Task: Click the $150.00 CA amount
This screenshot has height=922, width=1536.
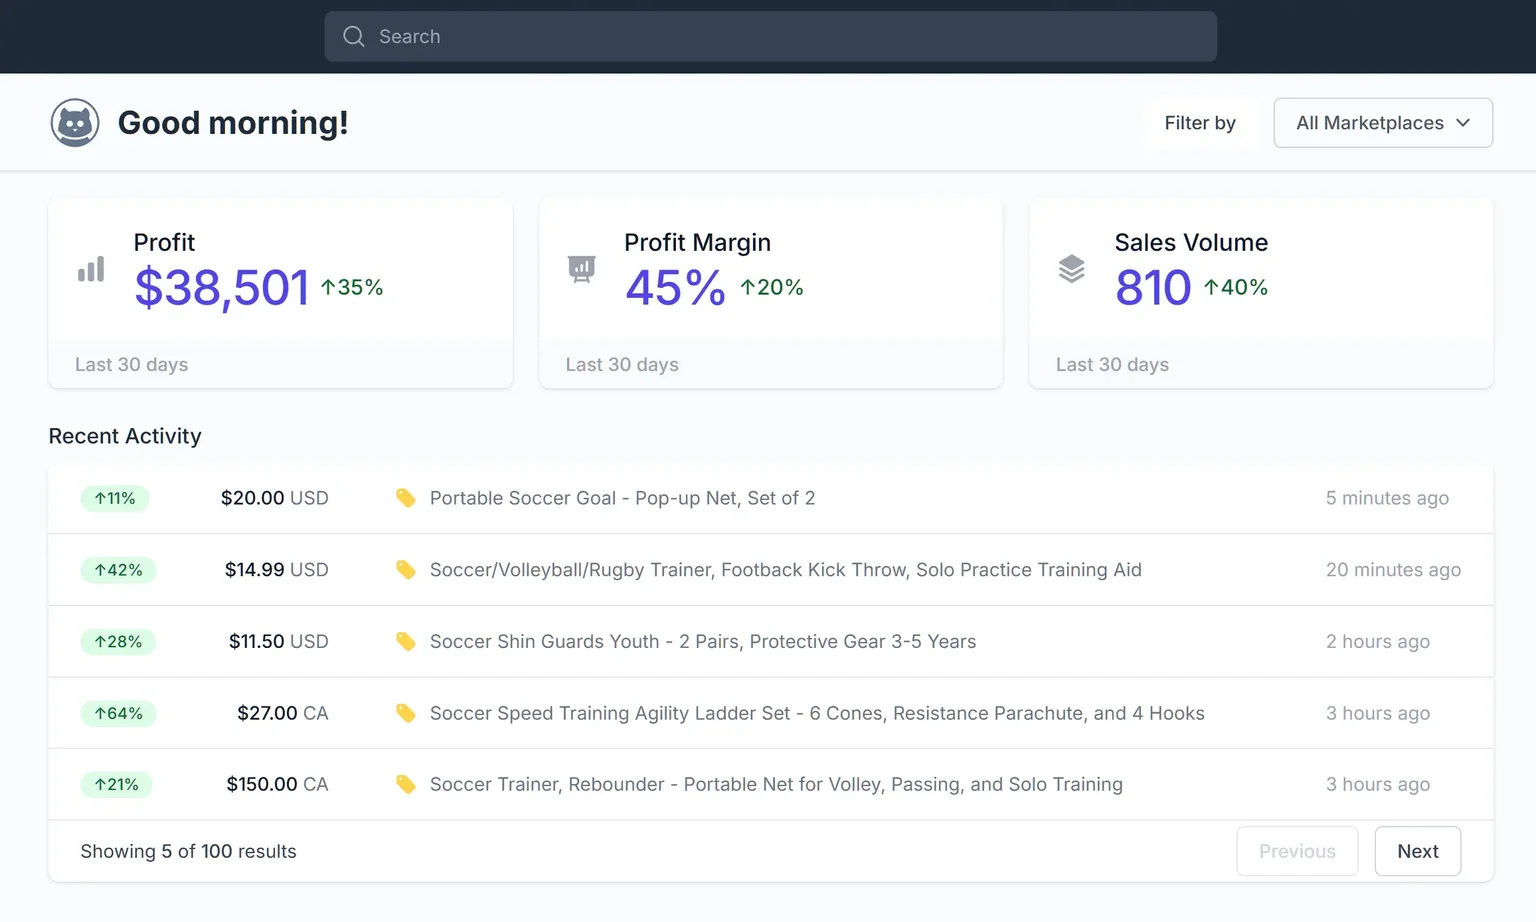Action: (x=277, y=785)
